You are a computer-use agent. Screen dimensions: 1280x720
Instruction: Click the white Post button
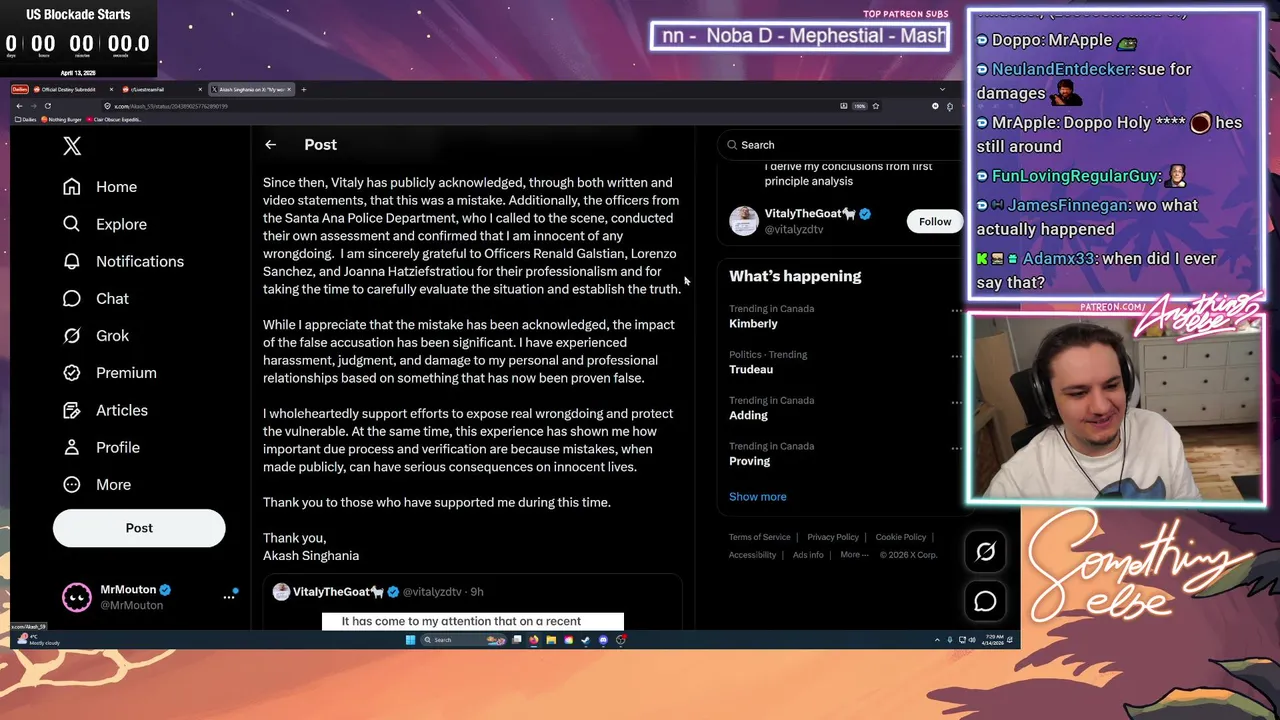(x=139, y=528)
